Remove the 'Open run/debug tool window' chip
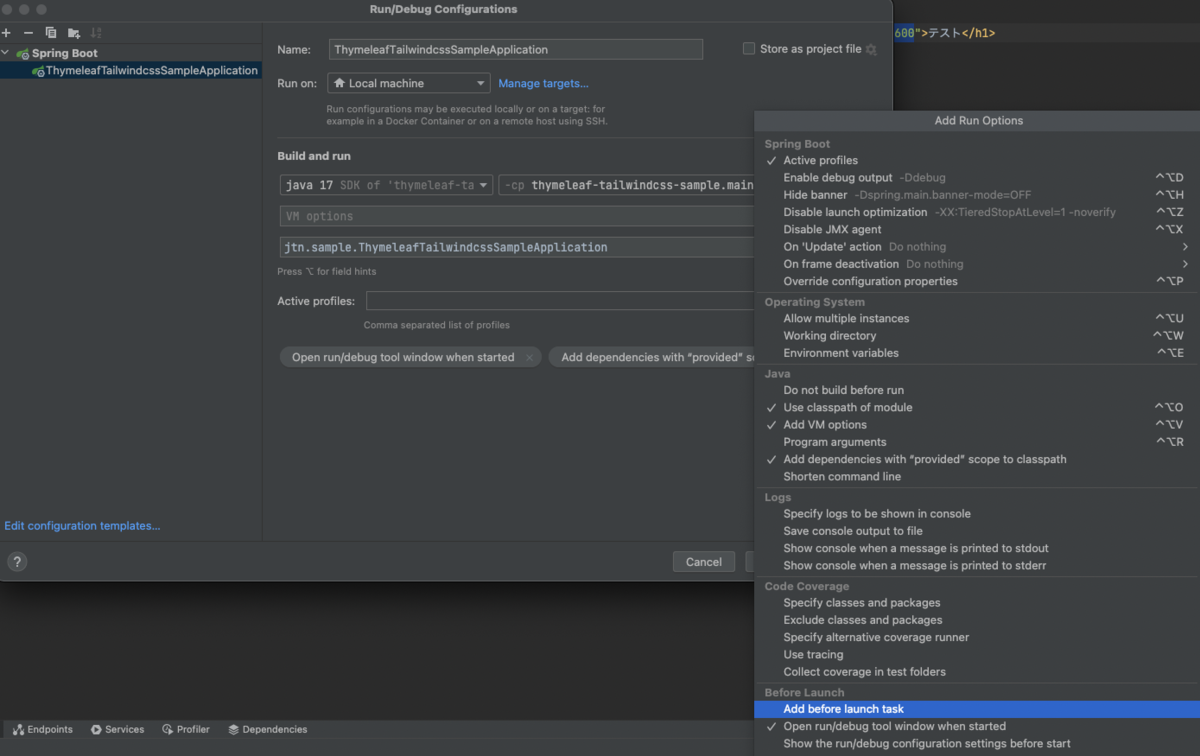 coord(529,357)
